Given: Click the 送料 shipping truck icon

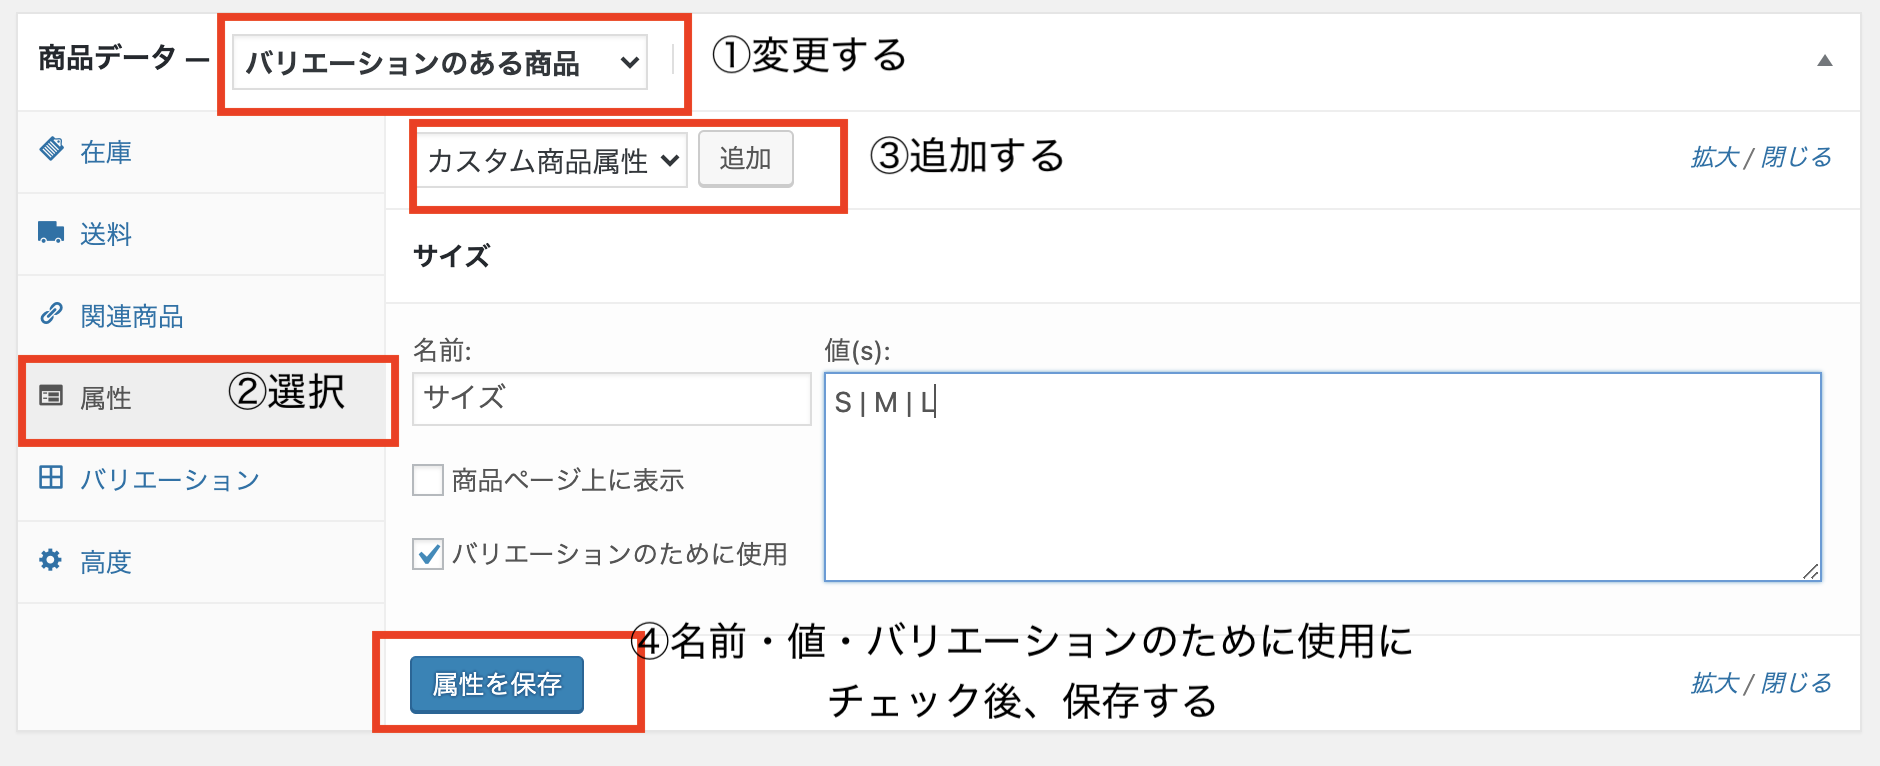Looking at the screenshot, I should pos(51,233).
